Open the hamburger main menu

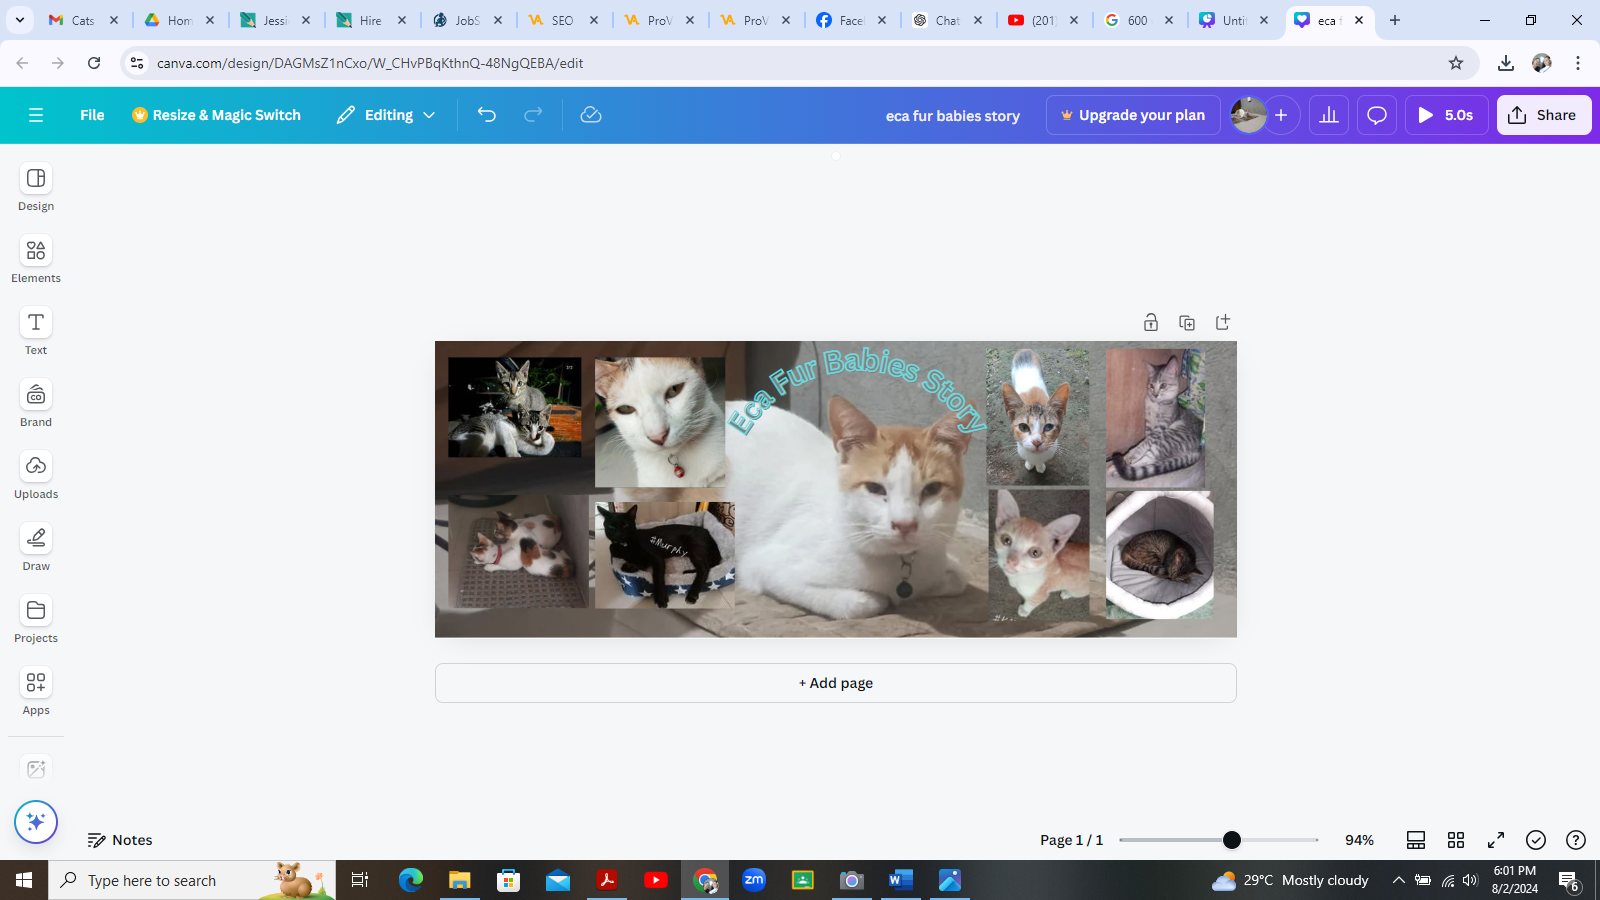coord(36,115)
